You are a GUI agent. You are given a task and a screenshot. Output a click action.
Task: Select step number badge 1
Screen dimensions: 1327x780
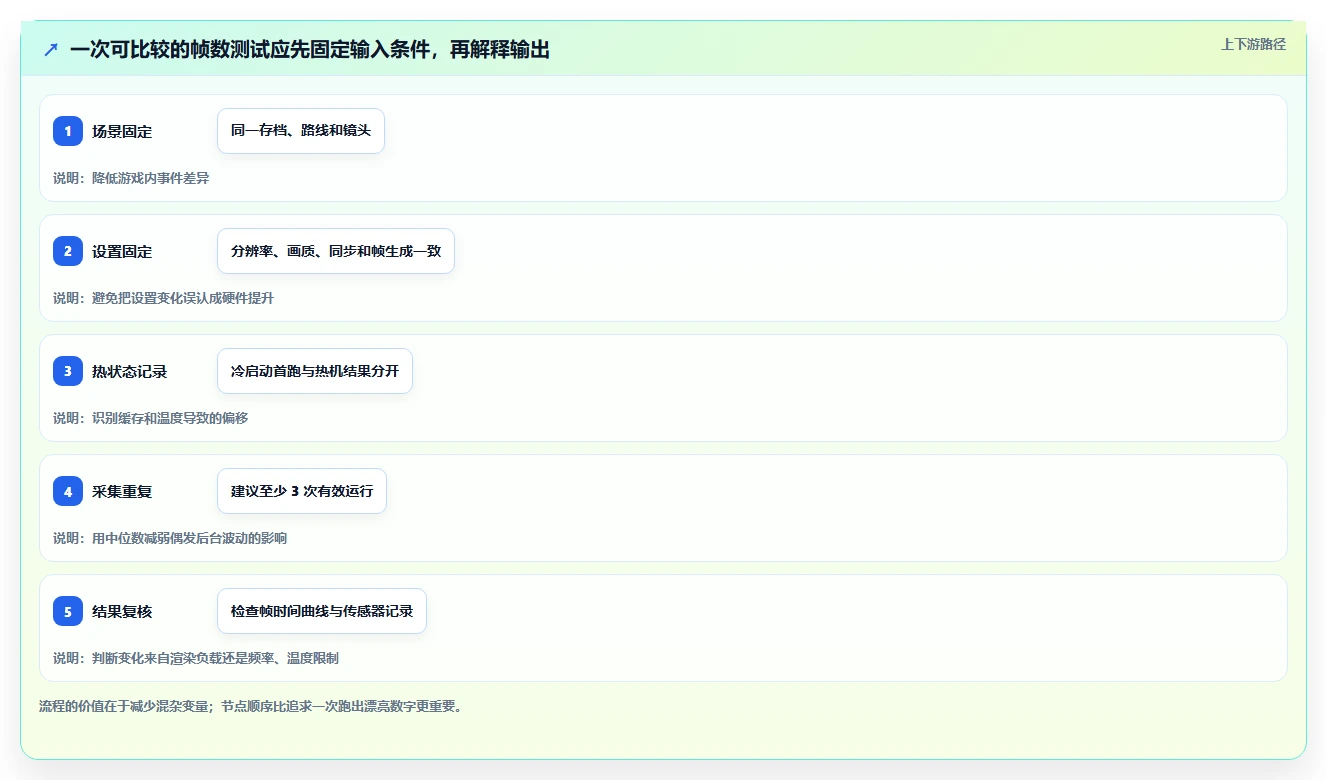[68, 131]
